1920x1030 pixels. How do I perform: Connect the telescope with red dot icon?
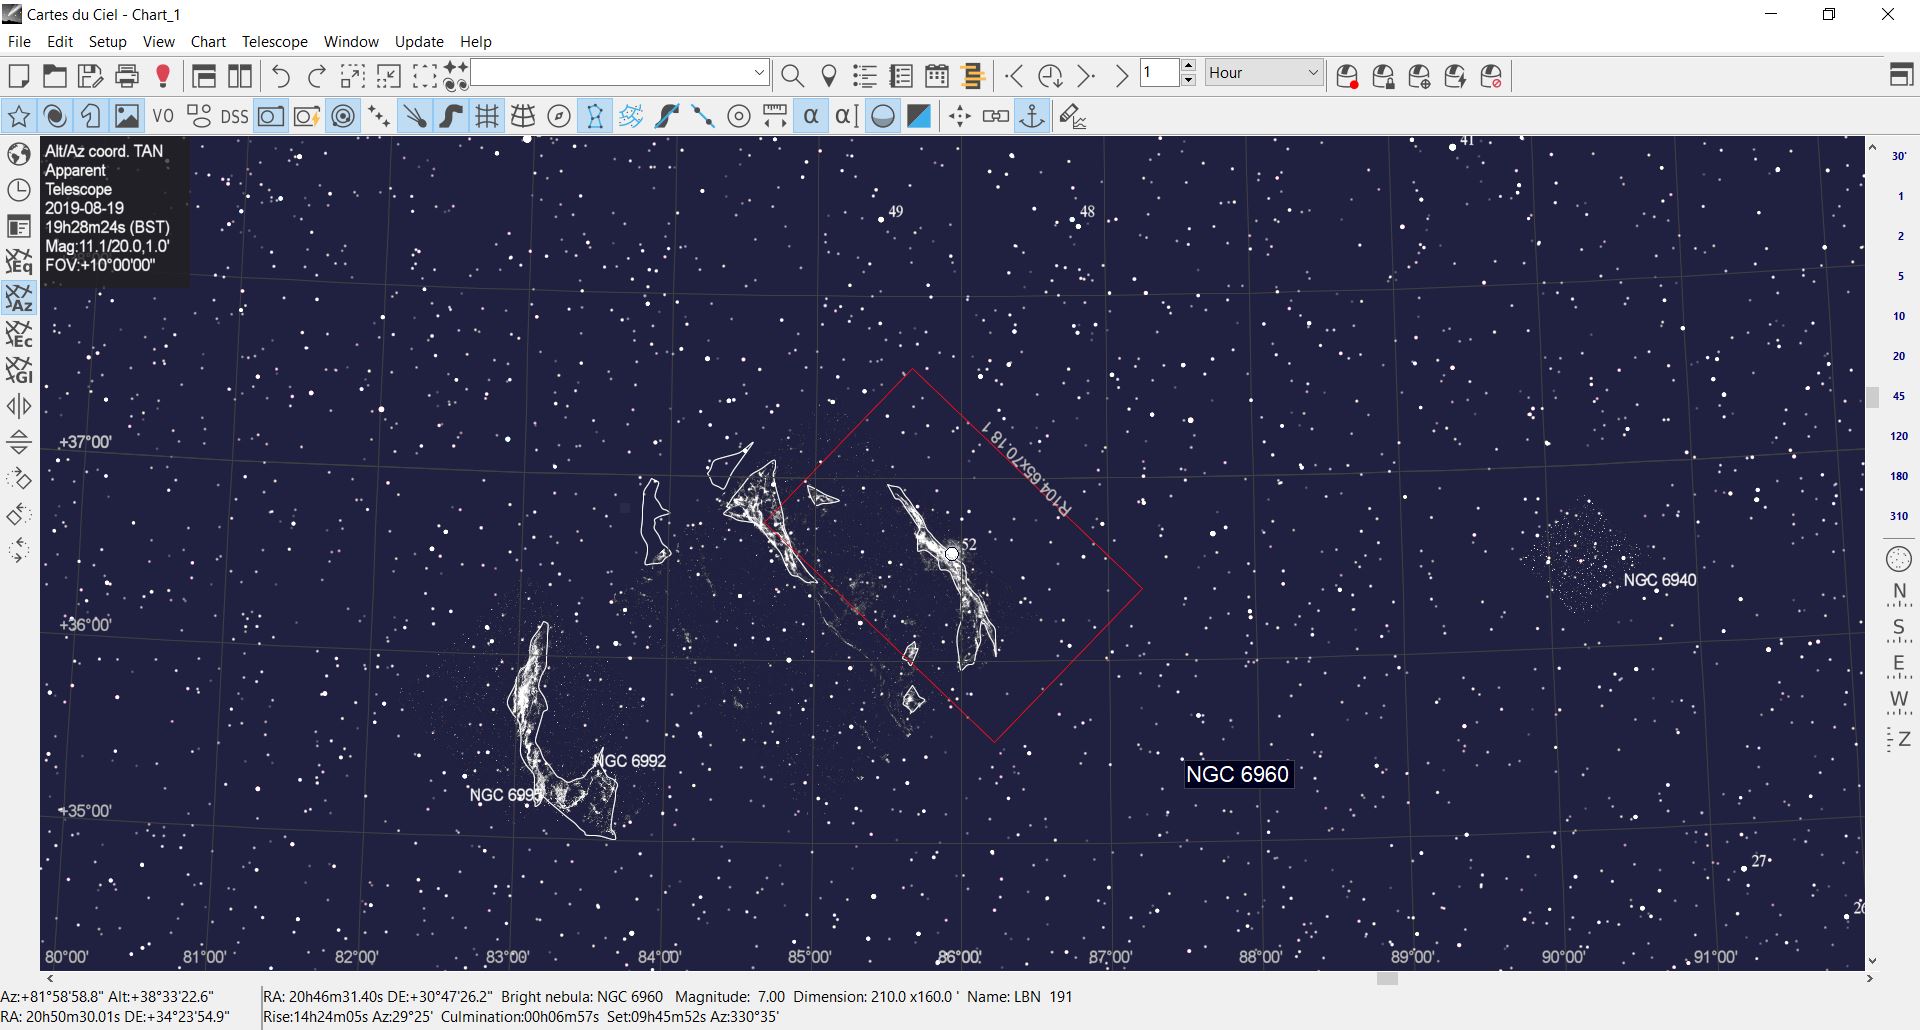click(x=1347, y=76)
